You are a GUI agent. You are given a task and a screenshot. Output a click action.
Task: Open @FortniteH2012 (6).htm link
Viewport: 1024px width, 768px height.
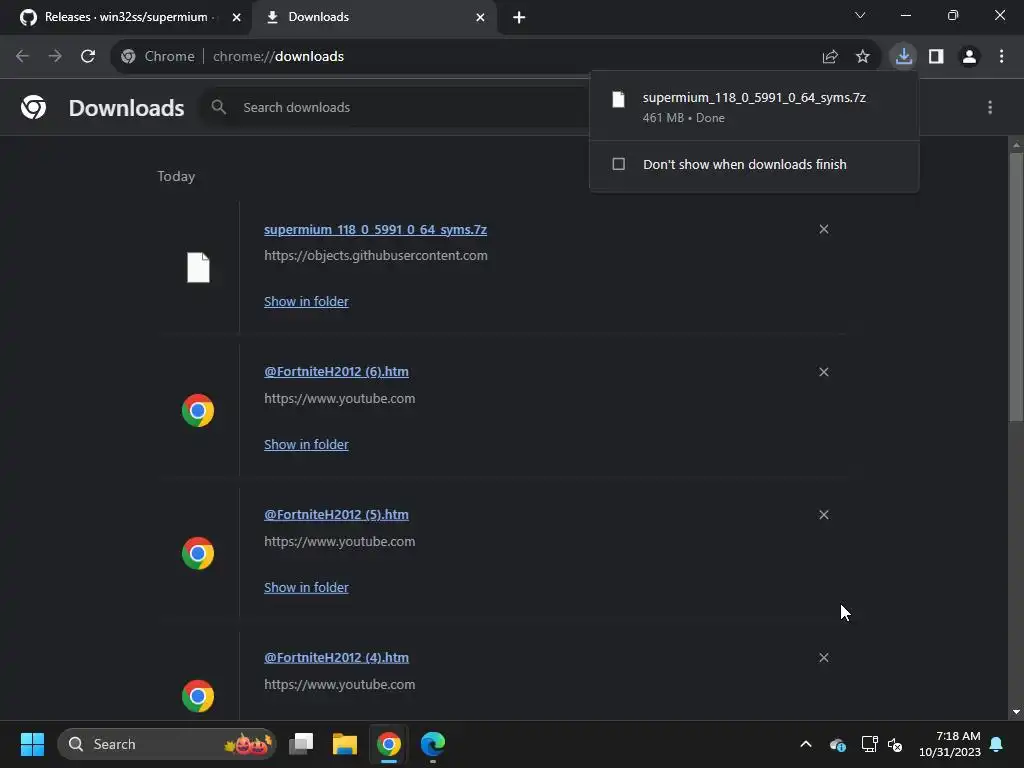[x=336, y=372]
